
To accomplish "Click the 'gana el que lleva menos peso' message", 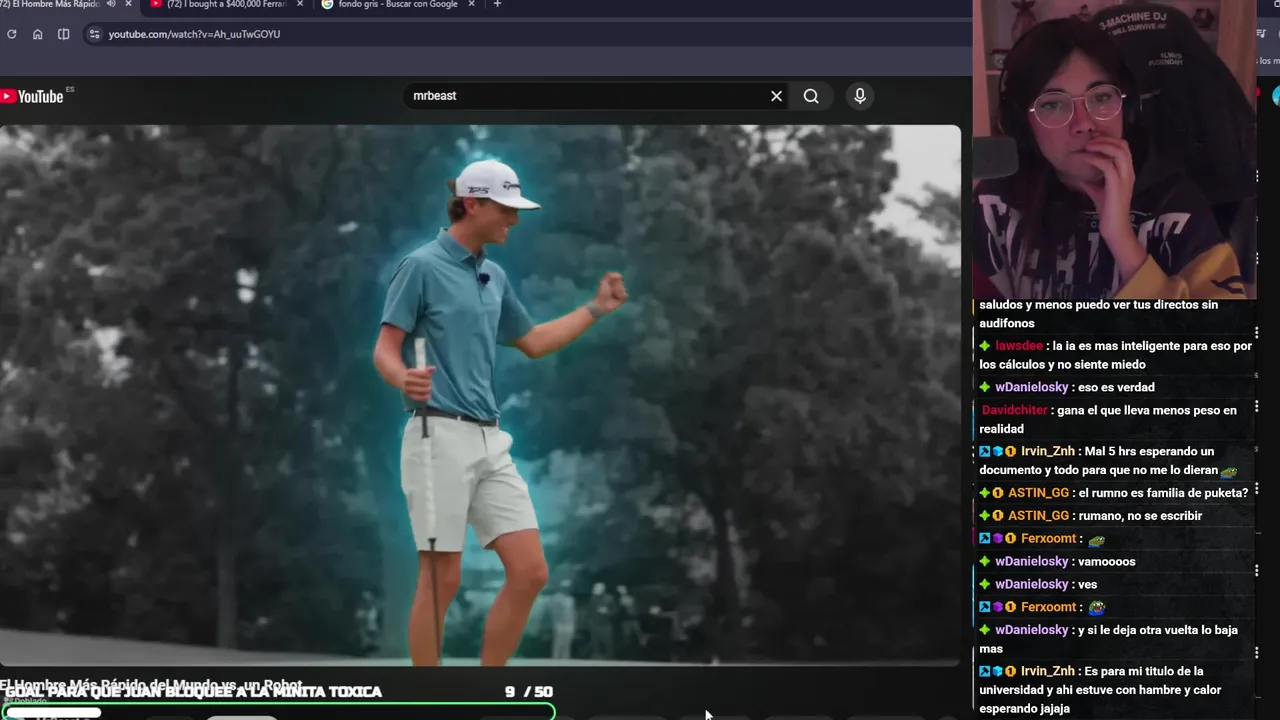I will click(1108, 419).
